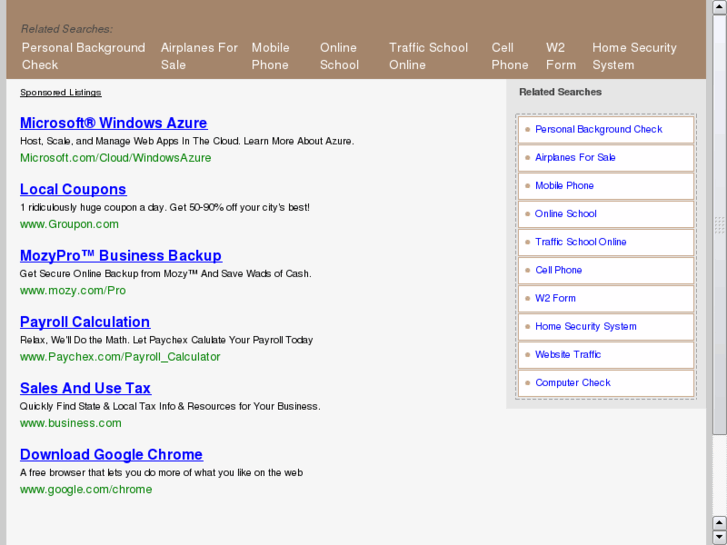727x545 pixels.
Task: Select W2 Form in the top banner
Action: tap(561, 56)
